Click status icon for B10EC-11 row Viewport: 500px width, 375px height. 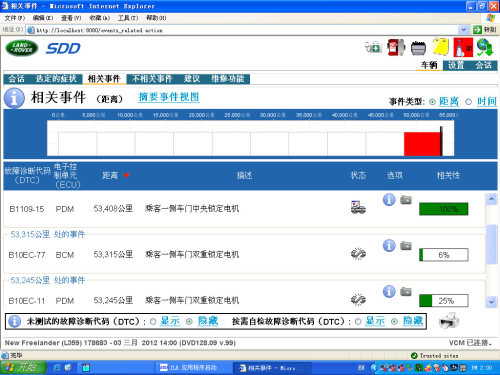coord(358,300)
